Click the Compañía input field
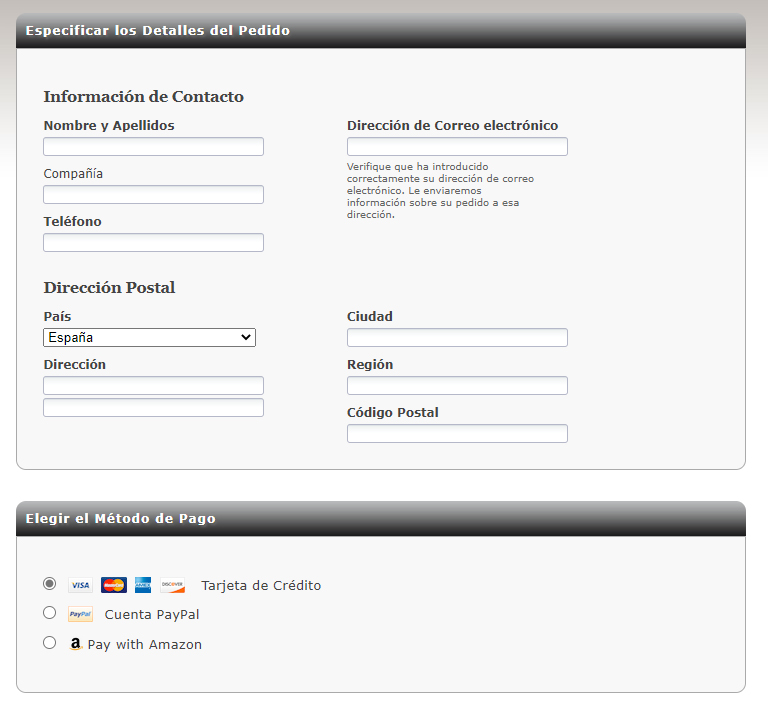768x710 pixels. (x=153, y=195)
